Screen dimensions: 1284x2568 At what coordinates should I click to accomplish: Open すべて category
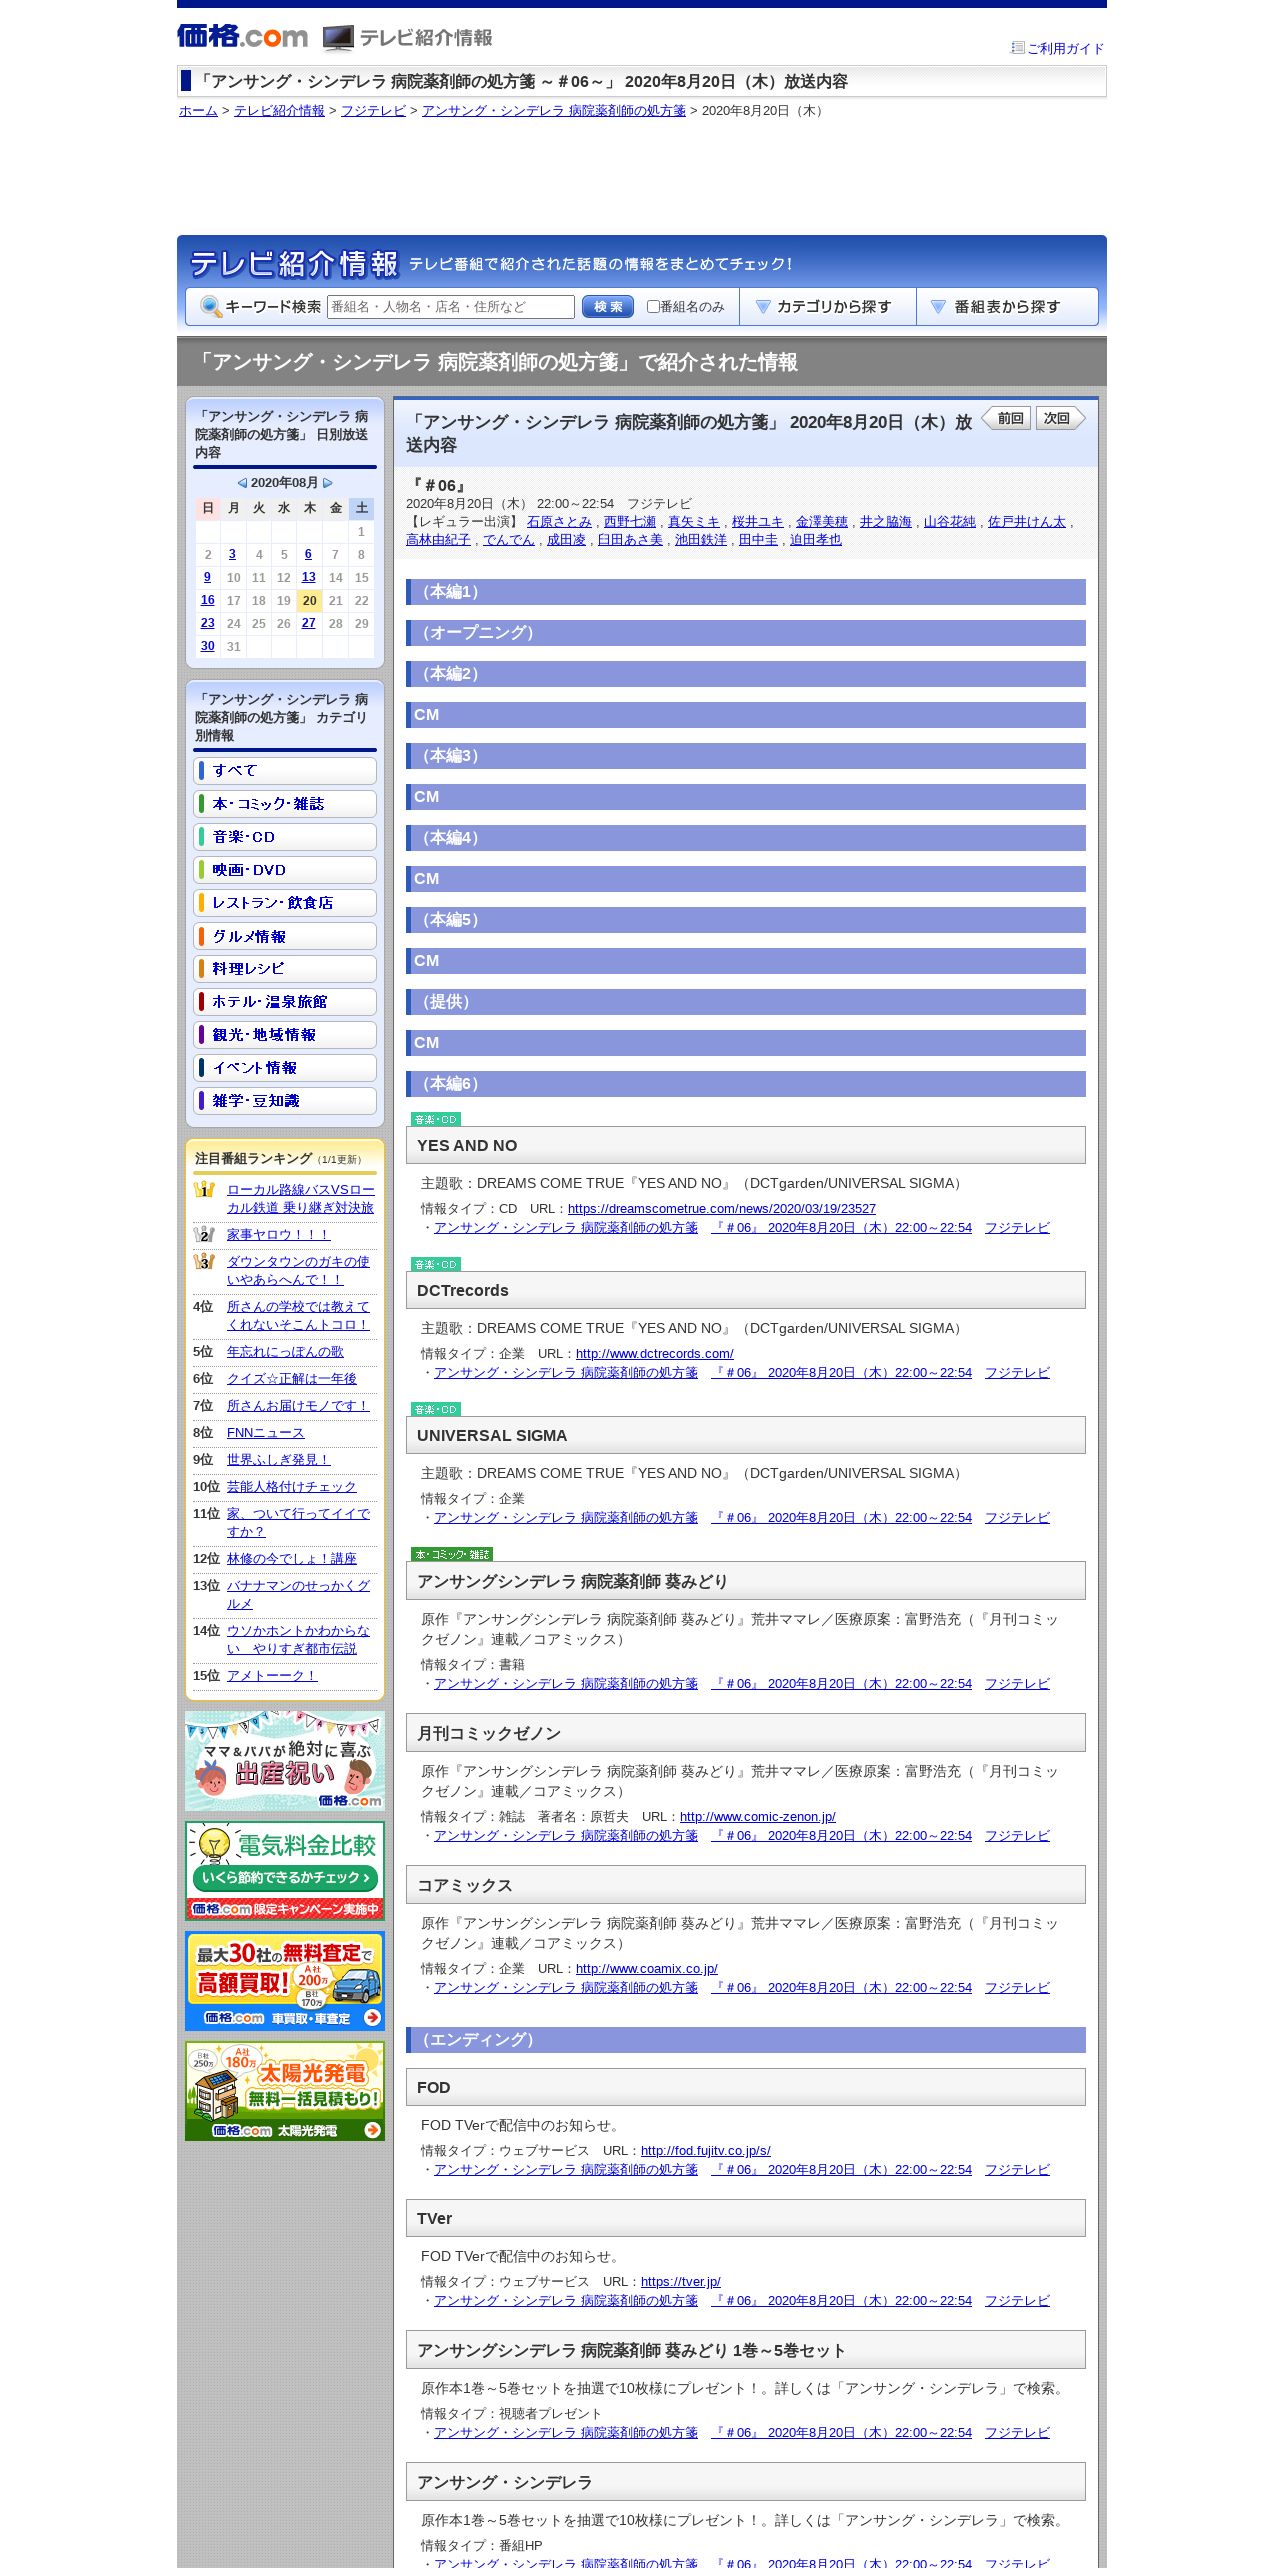tap(285, 770)
